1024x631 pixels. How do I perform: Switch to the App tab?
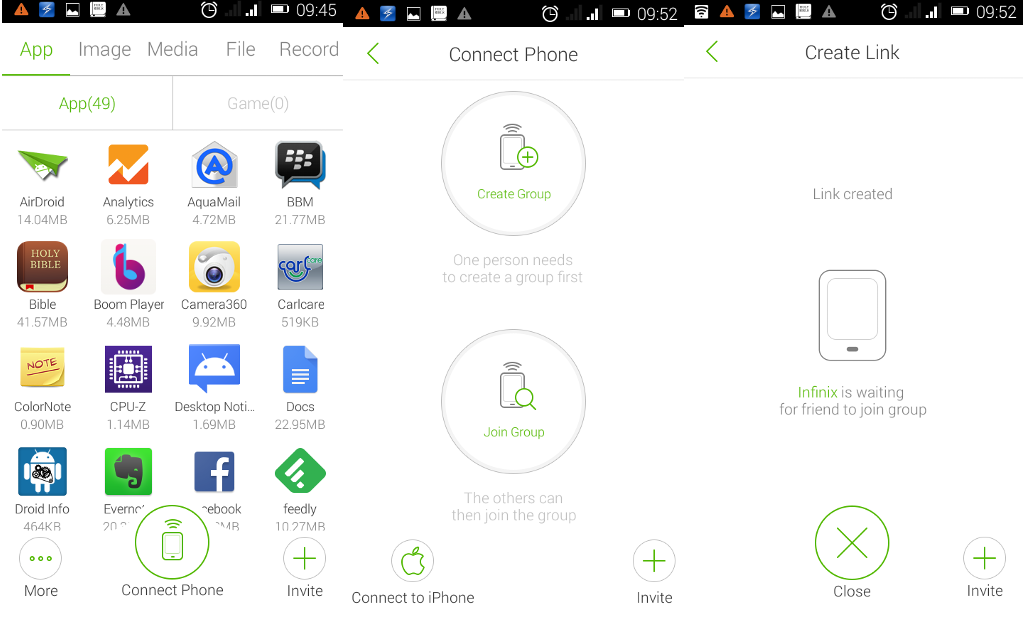pyautogui.click(x=36, y=50)
